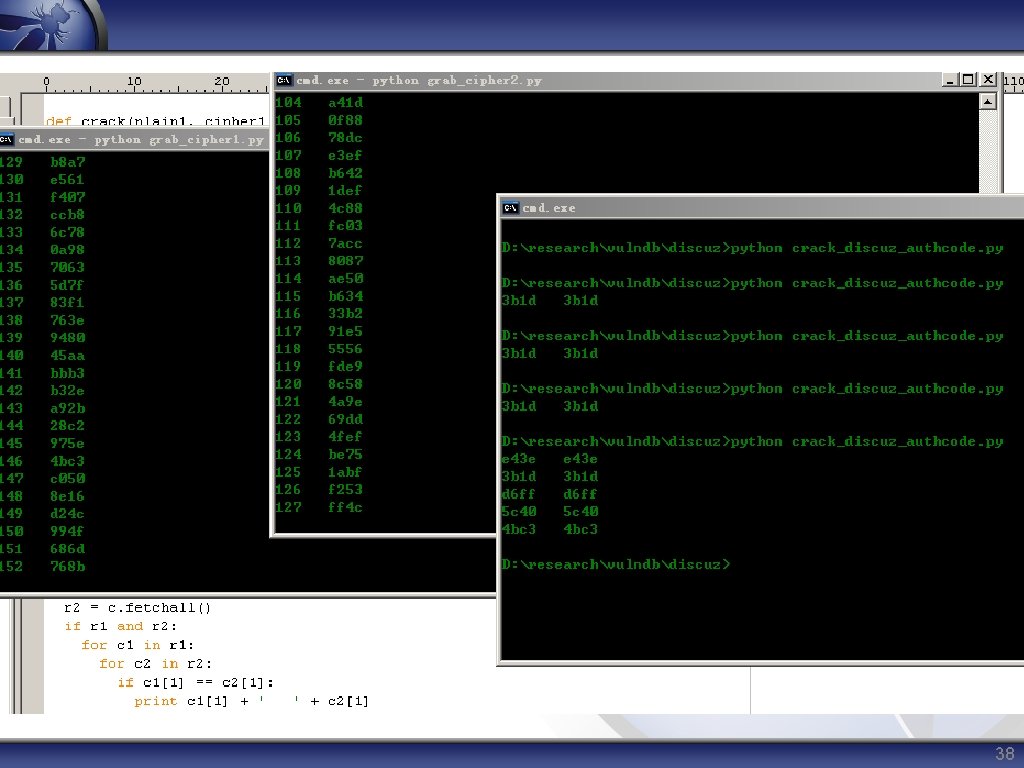Click the 4bc3 output in crack window
This screenshot has width=1024, height=768.
point(549,530)
